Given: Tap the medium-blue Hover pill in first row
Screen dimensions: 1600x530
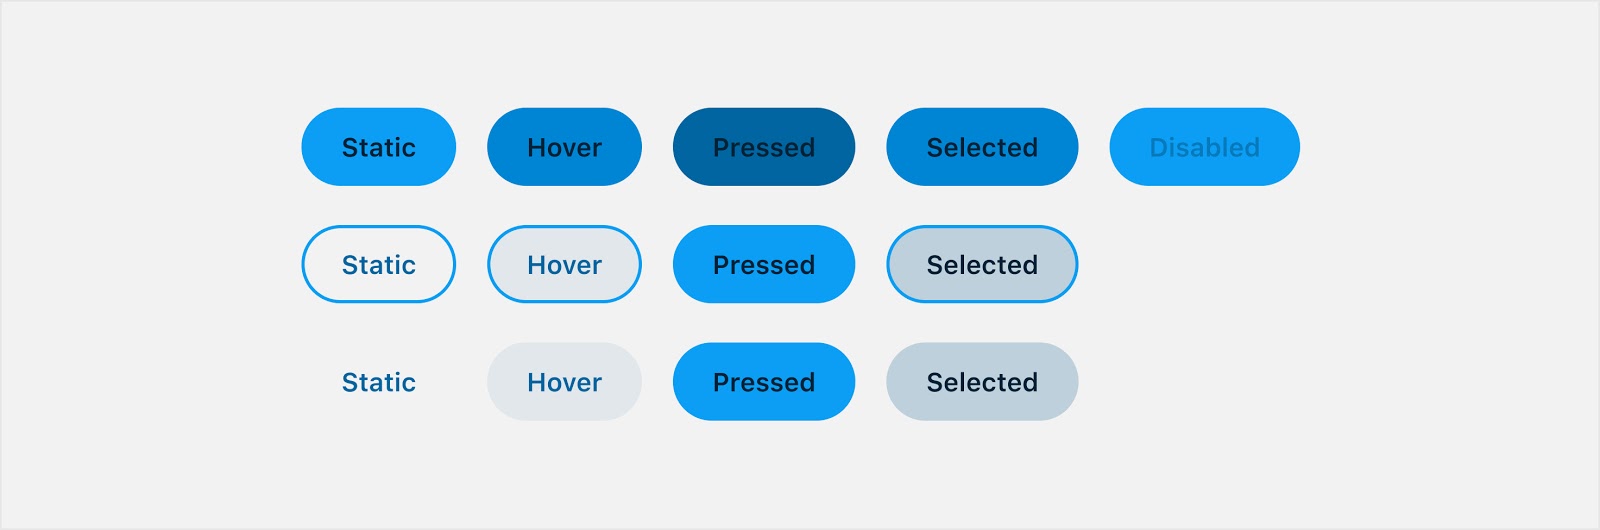Looking at the screenshot, I should pos(564,147).
